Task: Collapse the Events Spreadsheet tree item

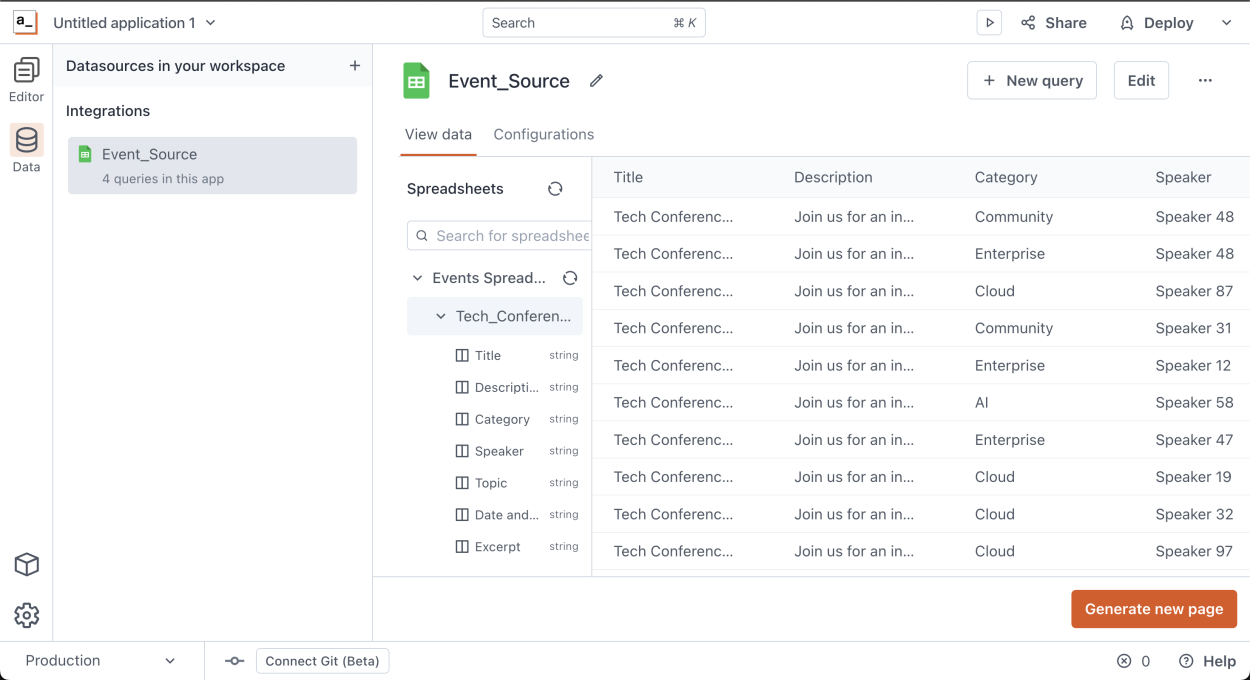Action: pos(418,277)
